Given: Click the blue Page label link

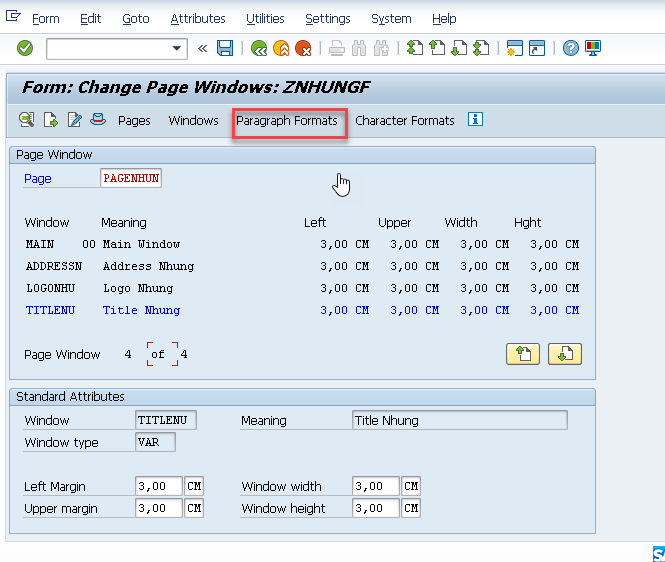Looking at the screenshot, I should click(37, 179).
